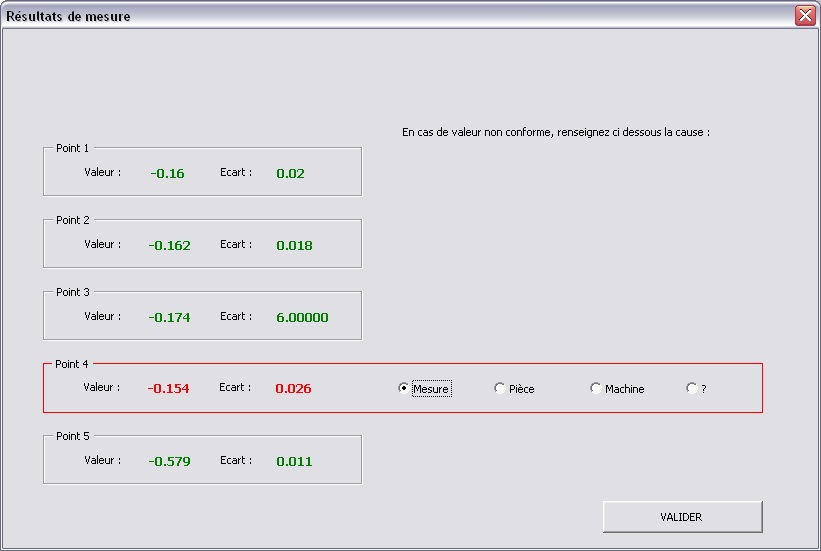Click the red Ecart value 0.026
Viewport: 821px width, 551px height.
[293, 389]
